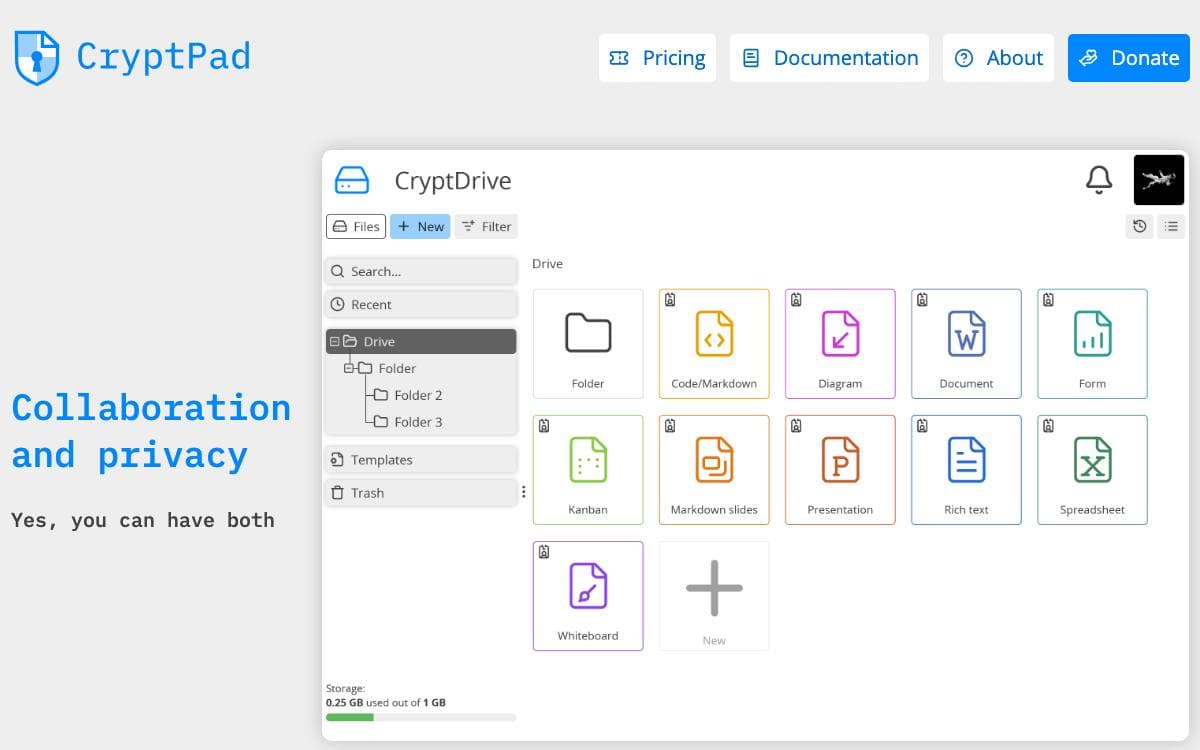
Task: Click lock badge on Whiteboard tile
Action: (544, 552)
